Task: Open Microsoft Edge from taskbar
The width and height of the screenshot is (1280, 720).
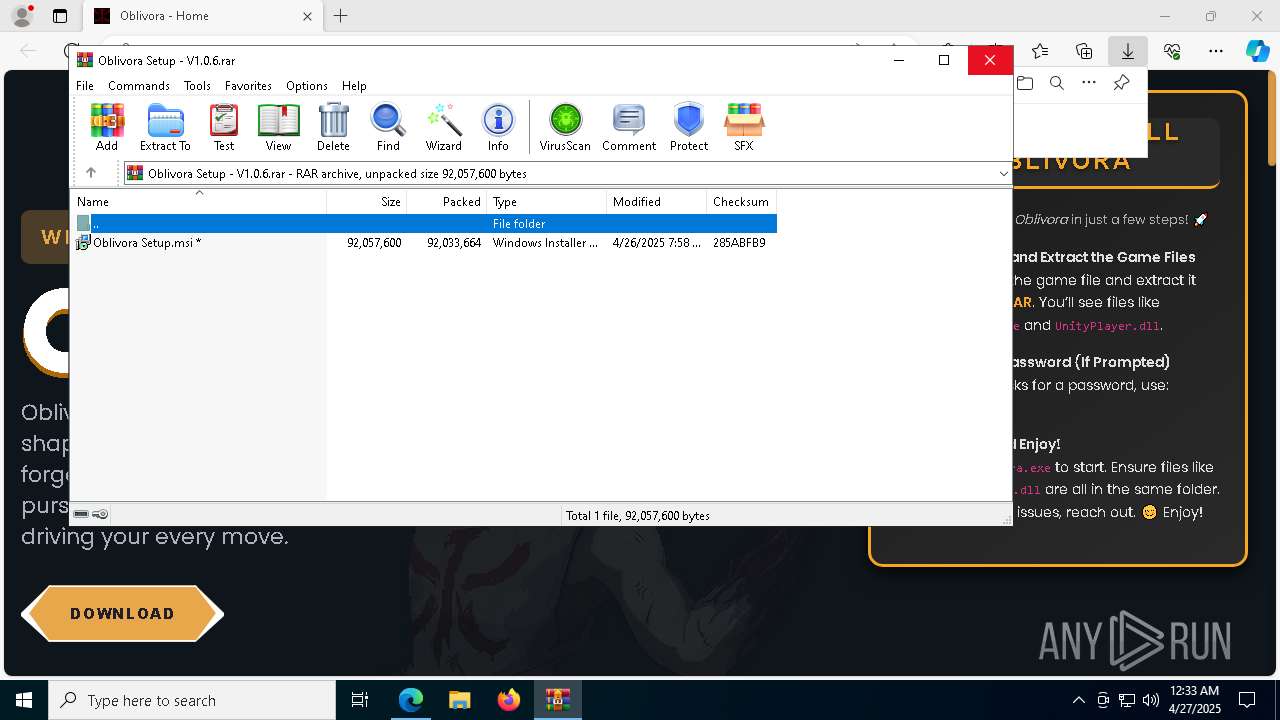Action: (x=410, y=700)
